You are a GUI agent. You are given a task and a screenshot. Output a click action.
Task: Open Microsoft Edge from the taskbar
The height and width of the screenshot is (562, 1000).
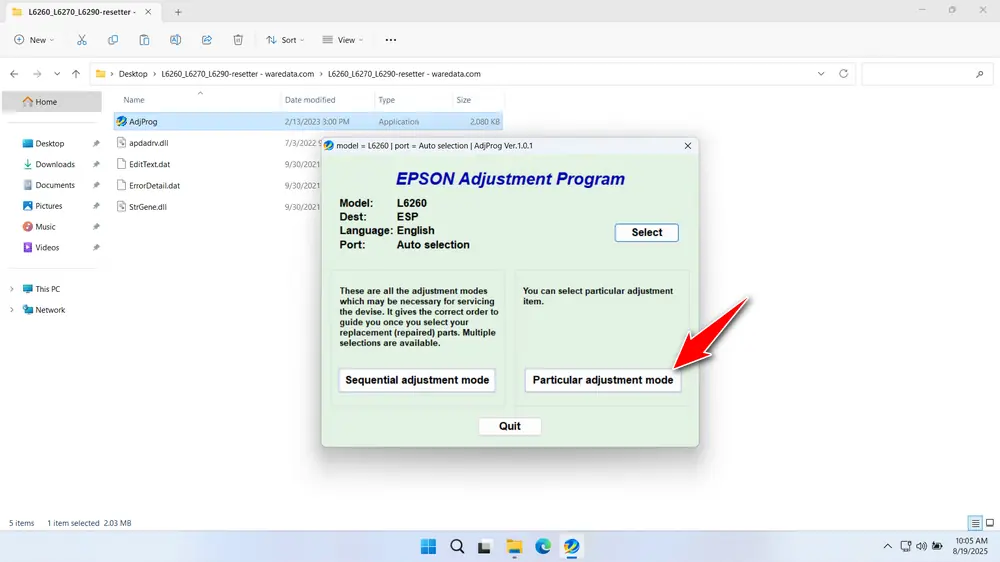coord(542,546)
